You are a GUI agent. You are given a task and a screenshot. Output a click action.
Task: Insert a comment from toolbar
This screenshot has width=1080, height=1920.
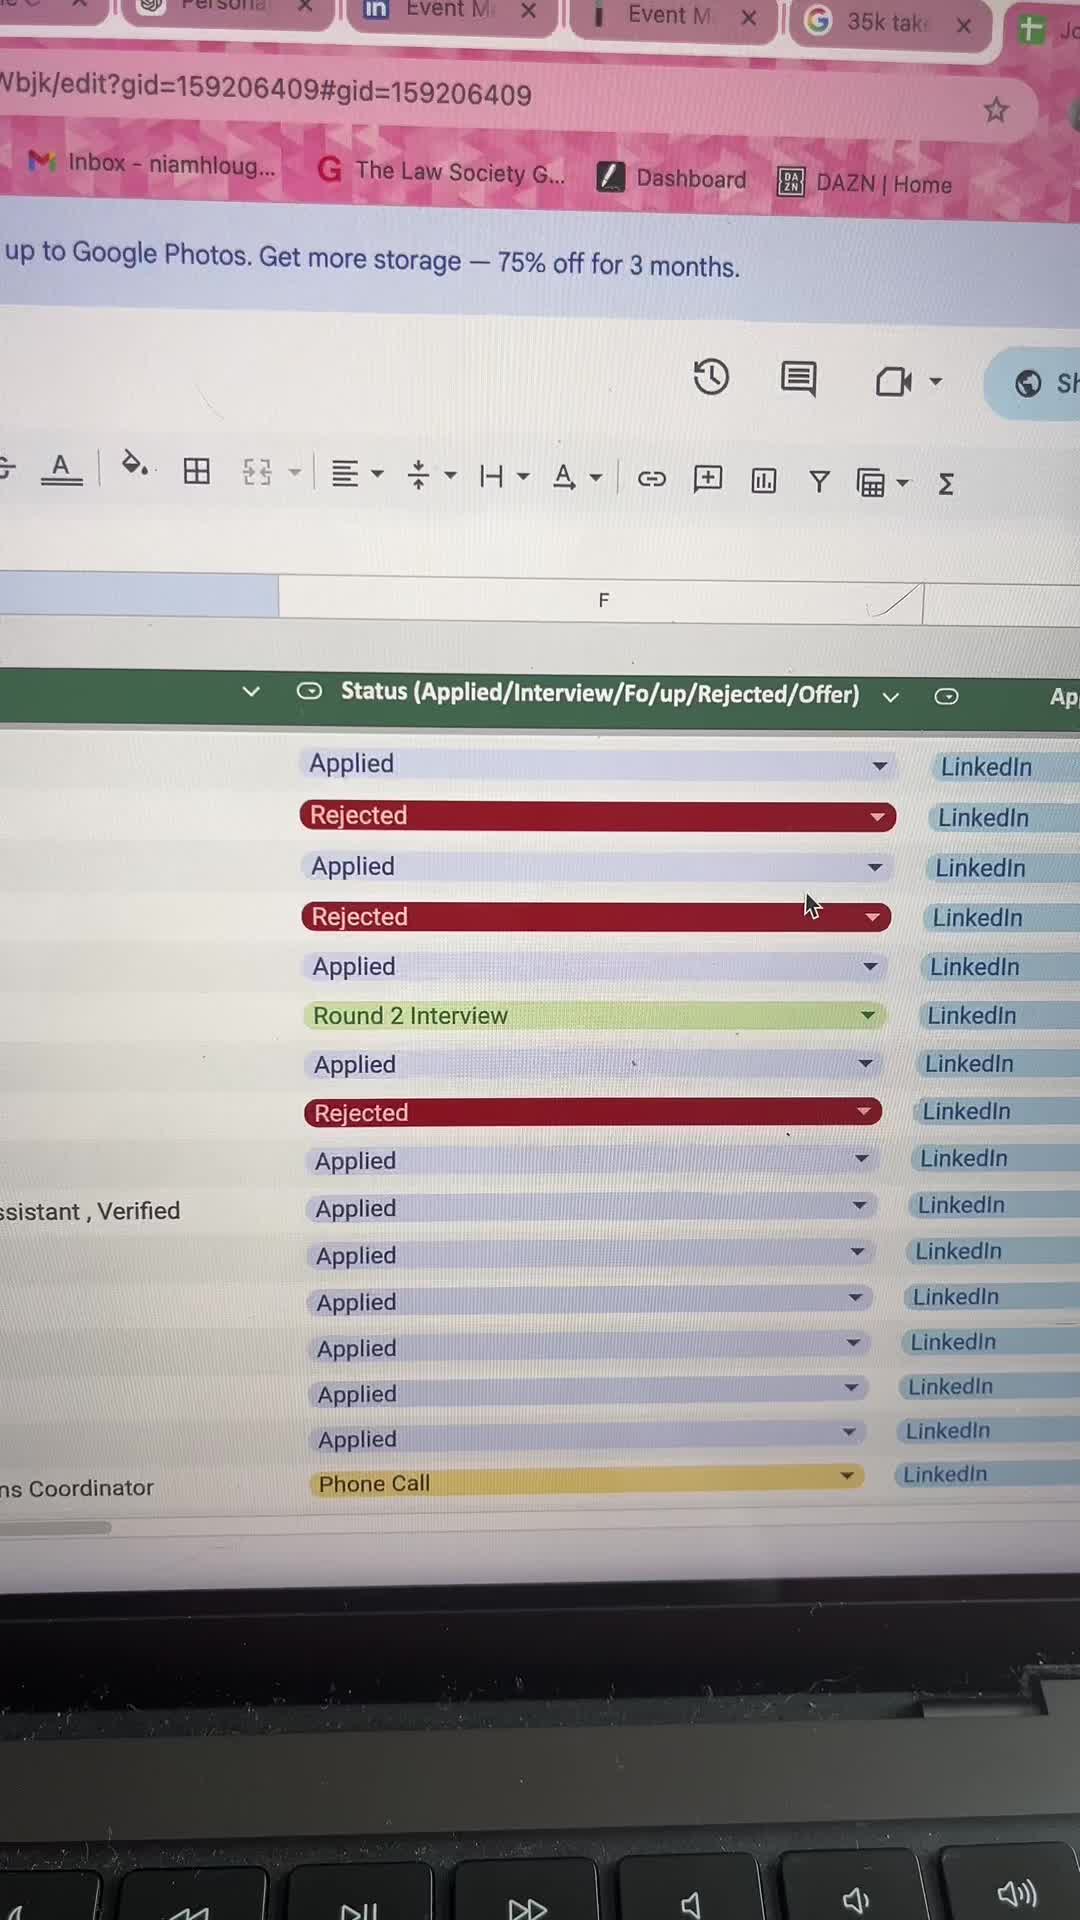708,479
